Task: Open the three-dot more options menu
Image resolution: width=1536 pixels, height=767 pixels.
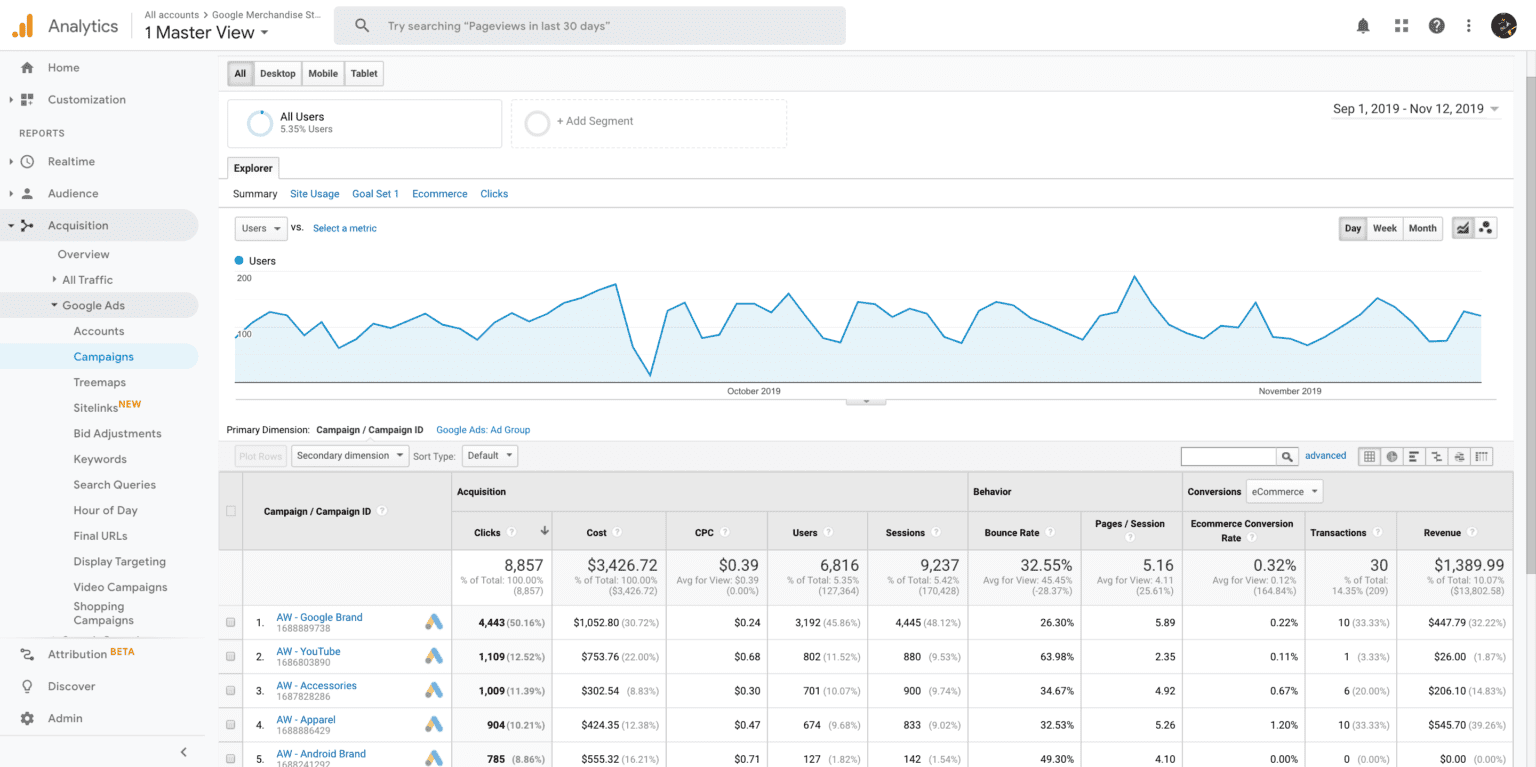Action: pos(1469,26)
